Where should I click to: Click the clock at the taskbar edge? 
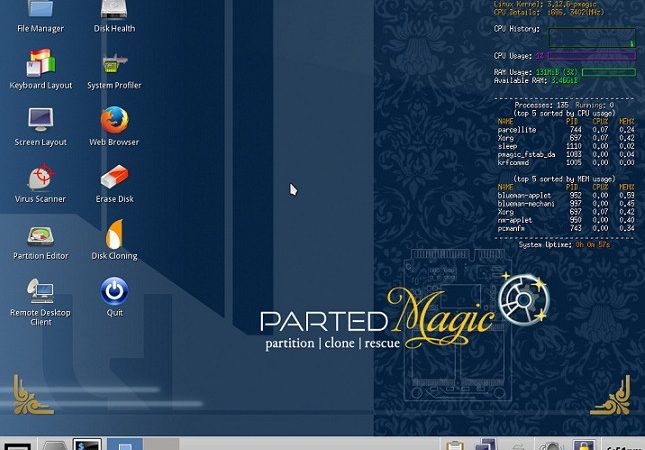[x=624, y=447]
